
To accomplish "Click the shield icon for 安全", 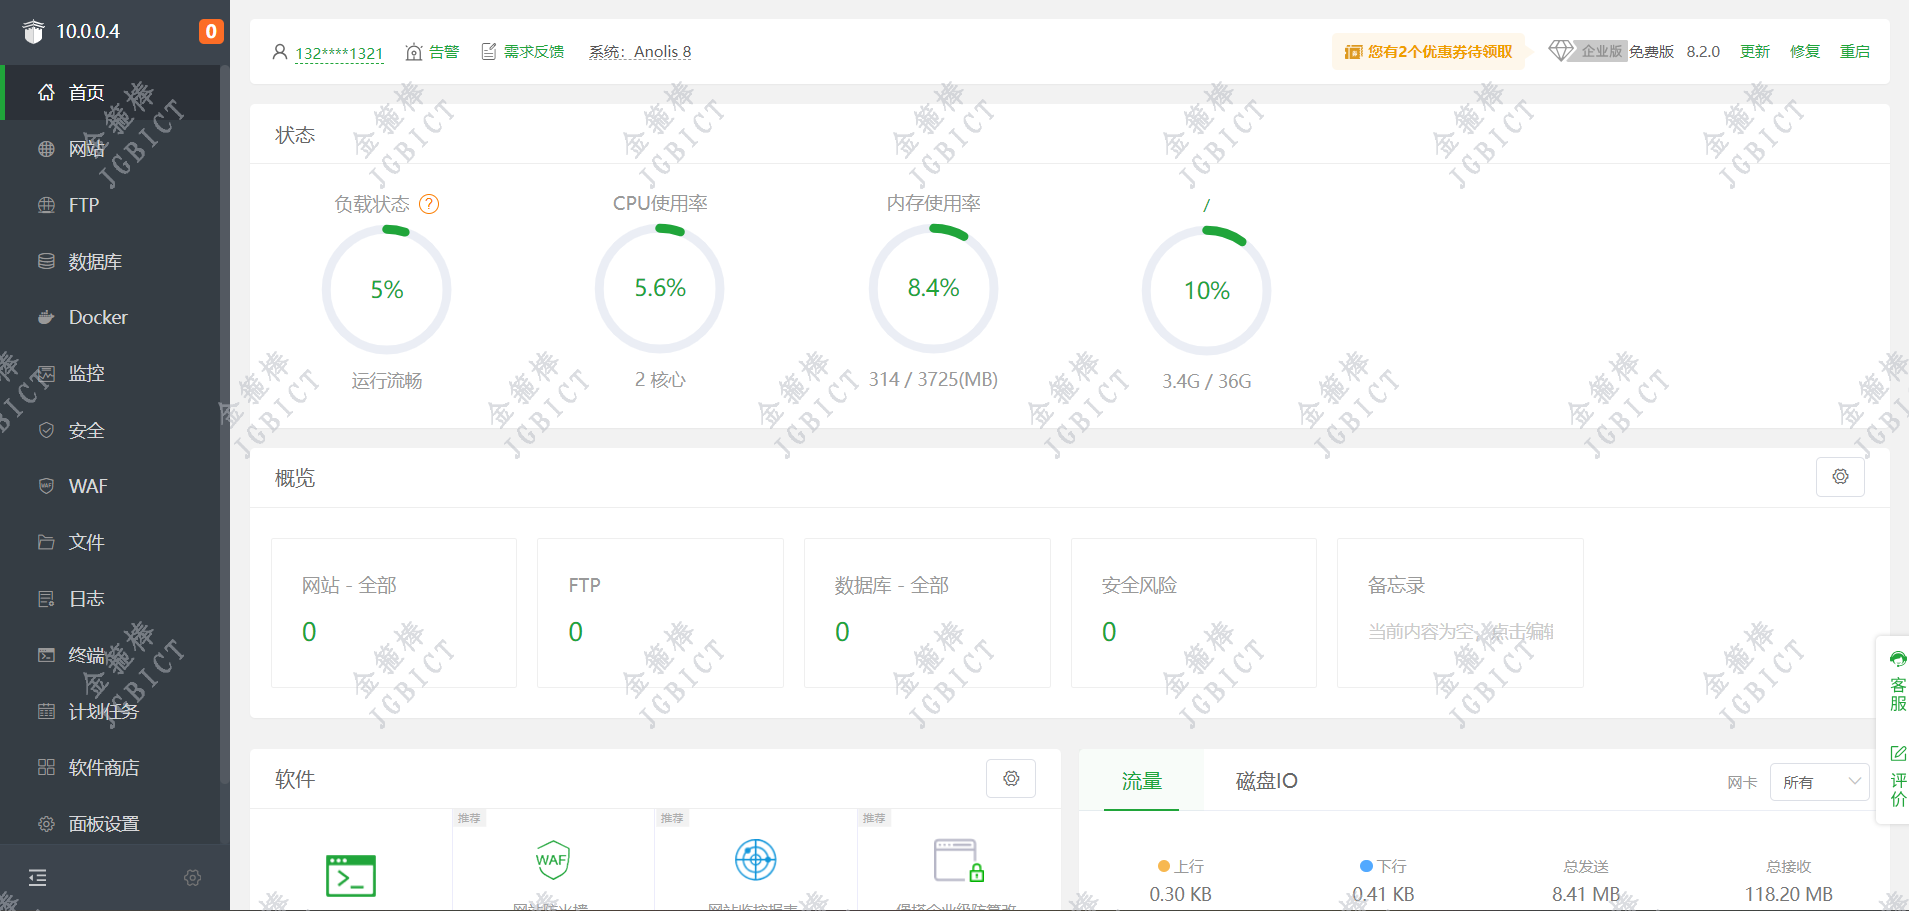I will click(46, 430).
